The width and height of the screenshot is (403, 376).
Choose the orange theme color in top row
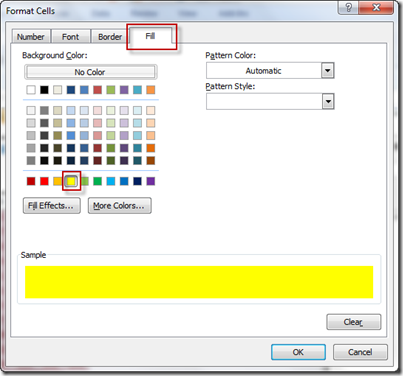coord(151,90)
